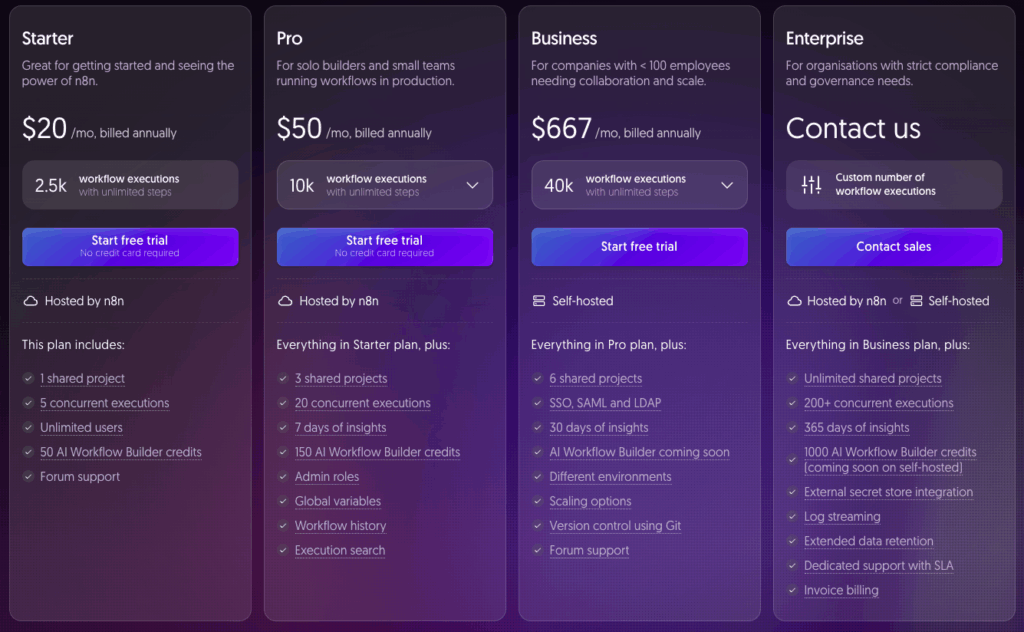1024x632 pixels.
Task: Click checkmark next to Invoice billing
Action: coord(792,590)
